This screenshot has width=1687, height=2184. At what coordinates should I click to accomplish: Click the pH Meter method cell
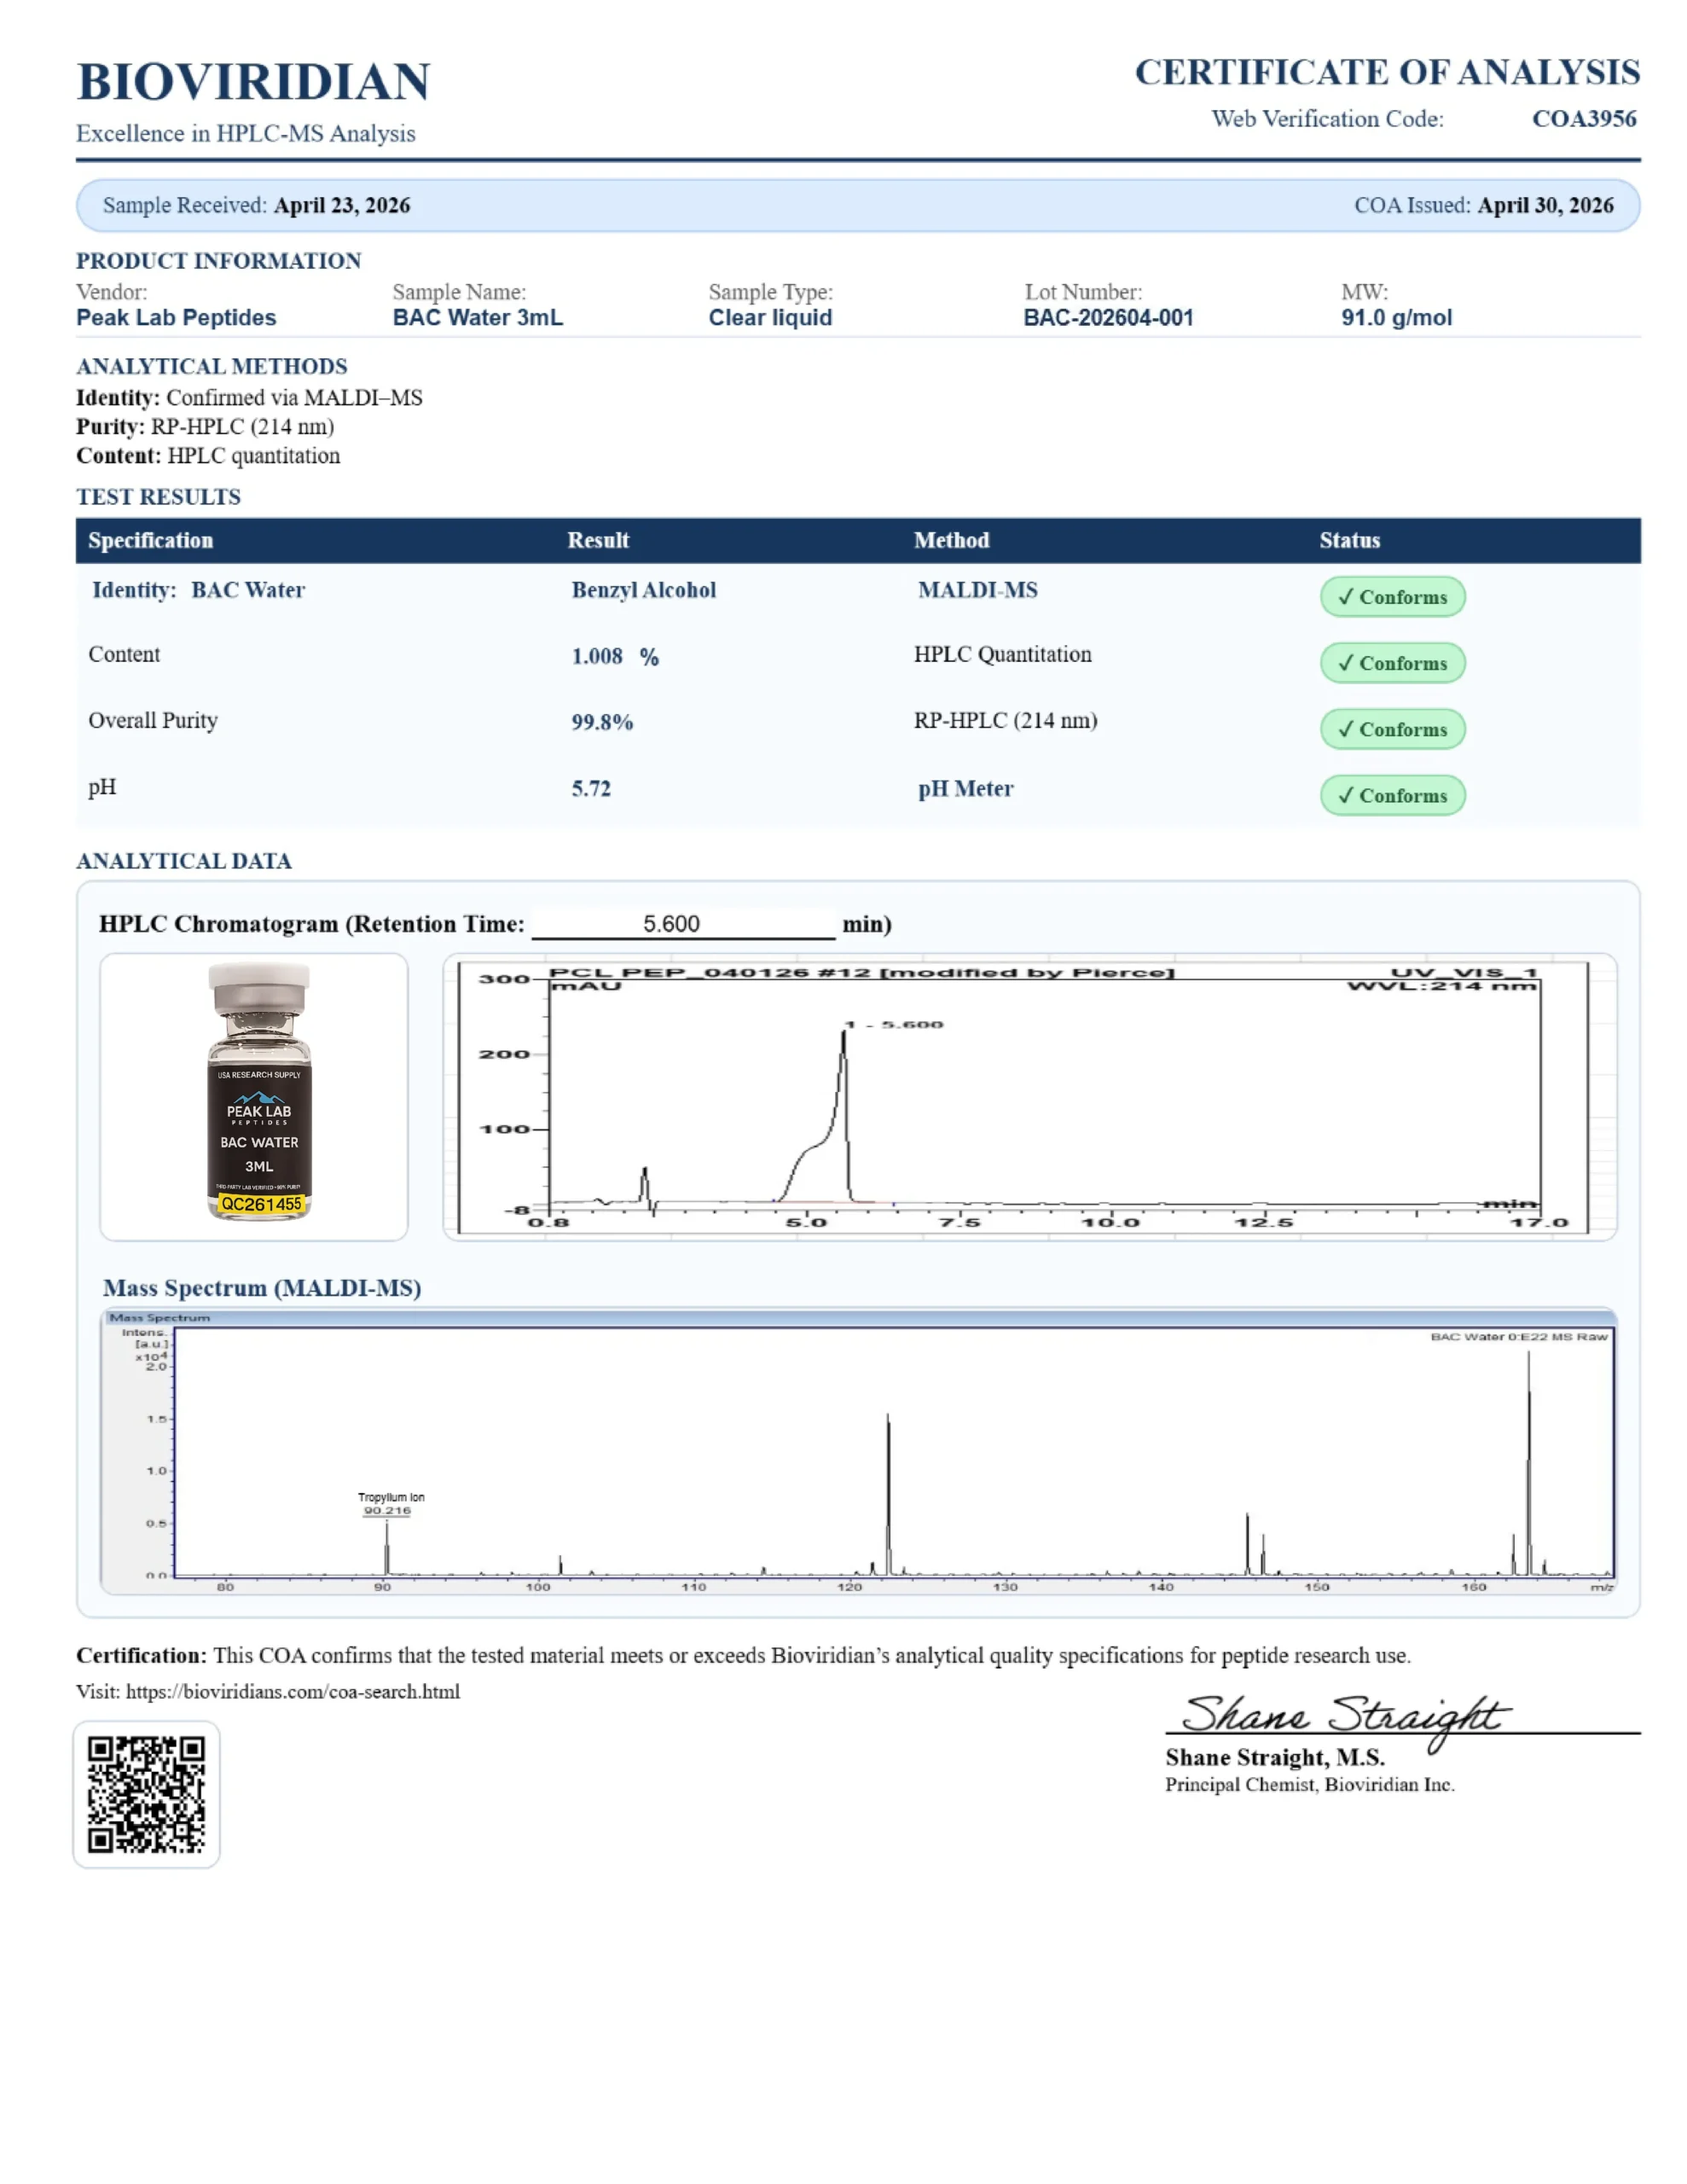[966, 789]
